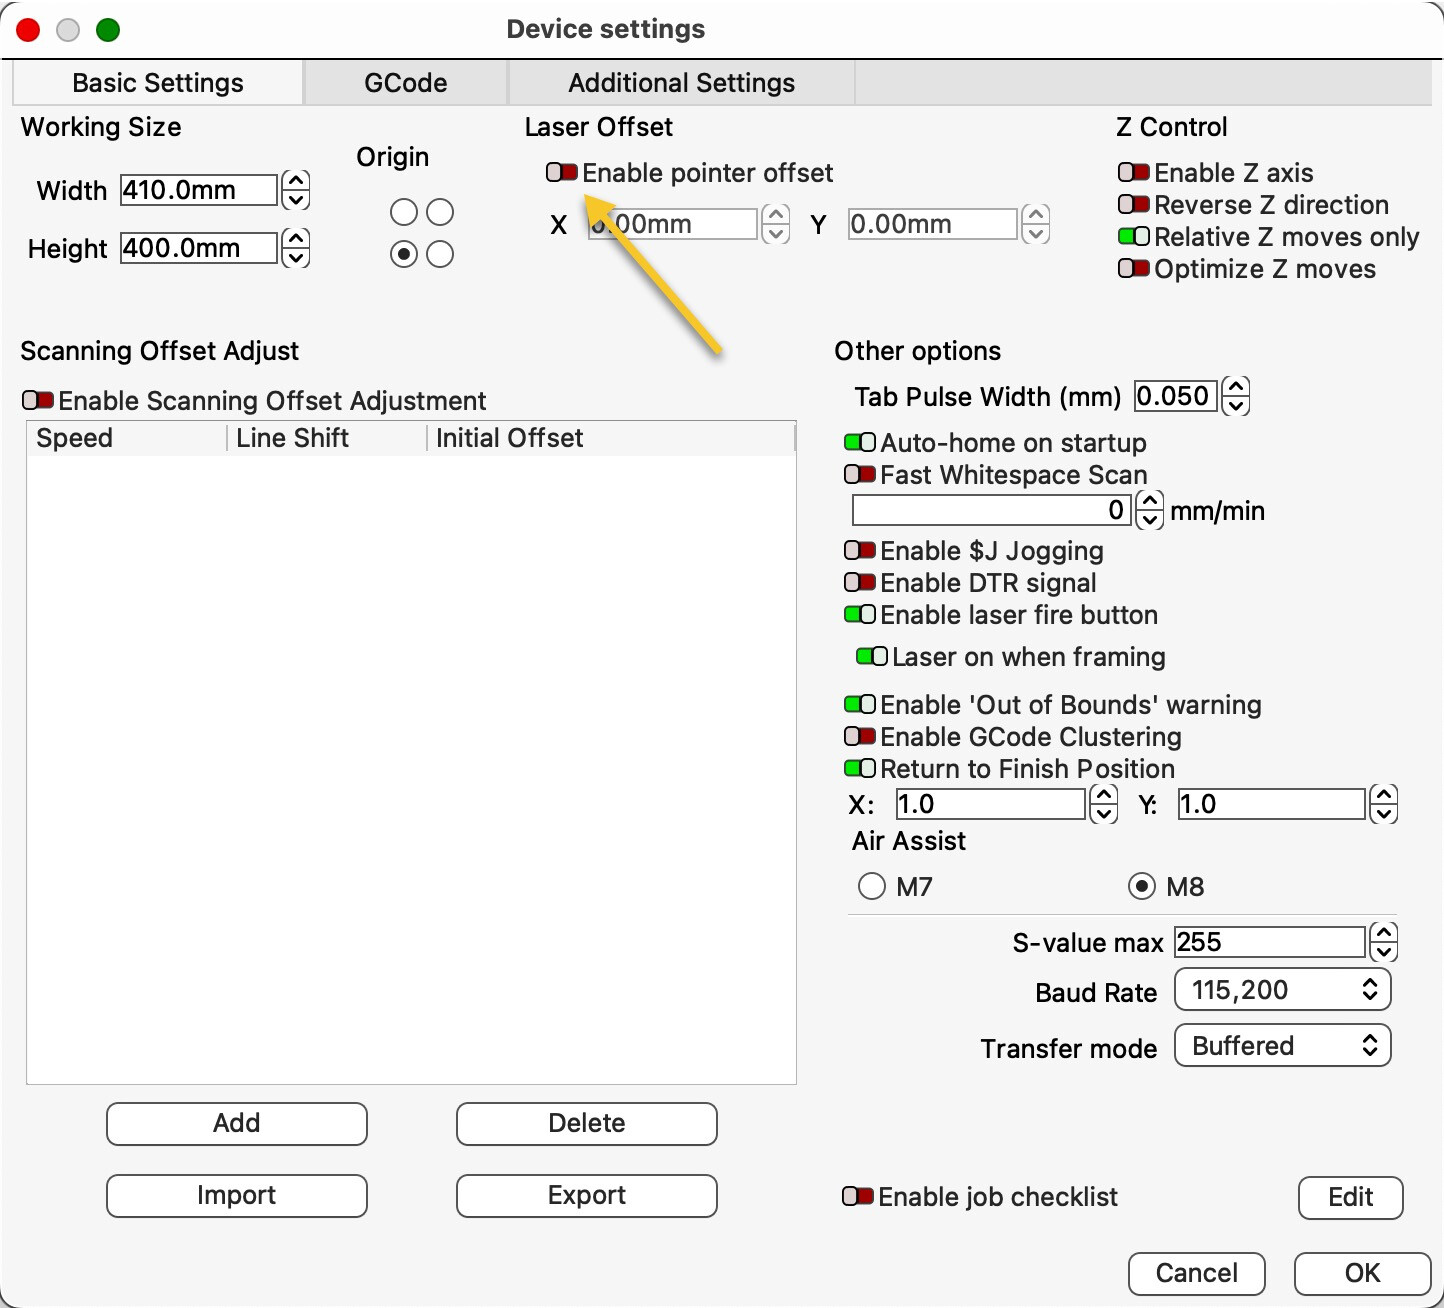Select top-right Origin radio button

(x=440, y=212)
